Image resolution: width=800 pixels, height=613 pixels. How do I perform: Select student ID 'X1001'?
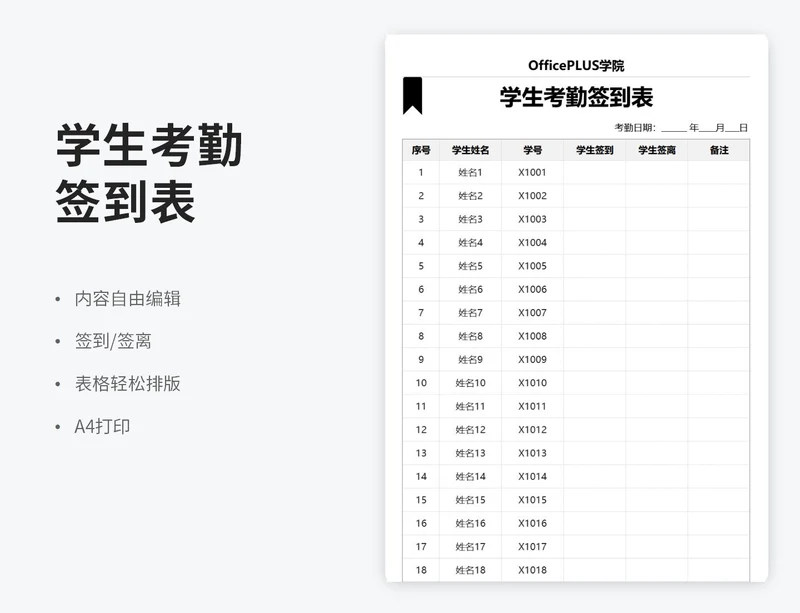(x=532, y=173)
